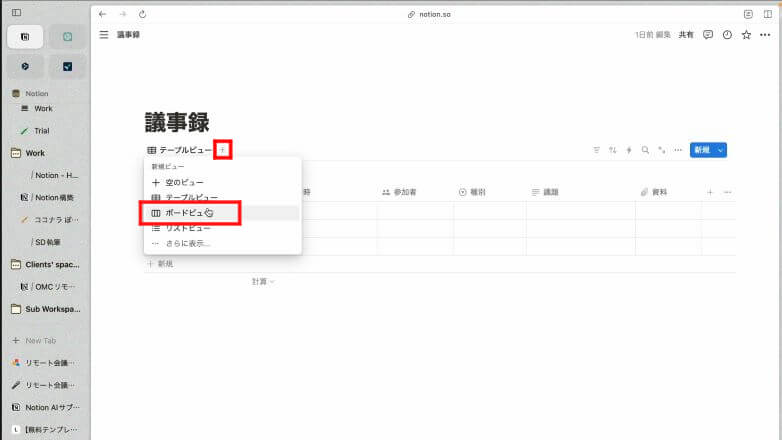Open the Clients' space folder in sidebar
782x440 pixels.
click(45, 264)
